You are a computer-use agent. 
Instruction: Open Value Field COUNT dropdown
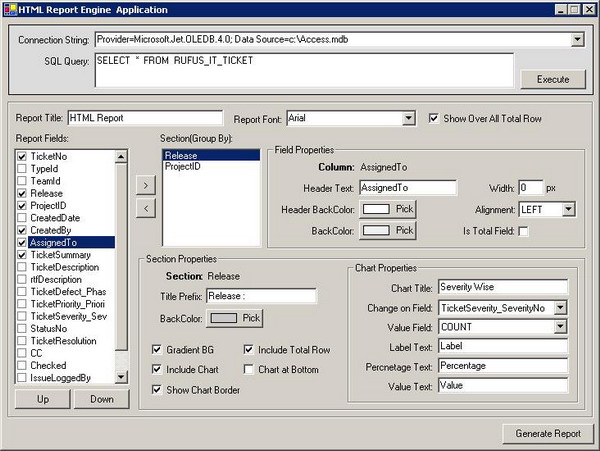point(561,327)
